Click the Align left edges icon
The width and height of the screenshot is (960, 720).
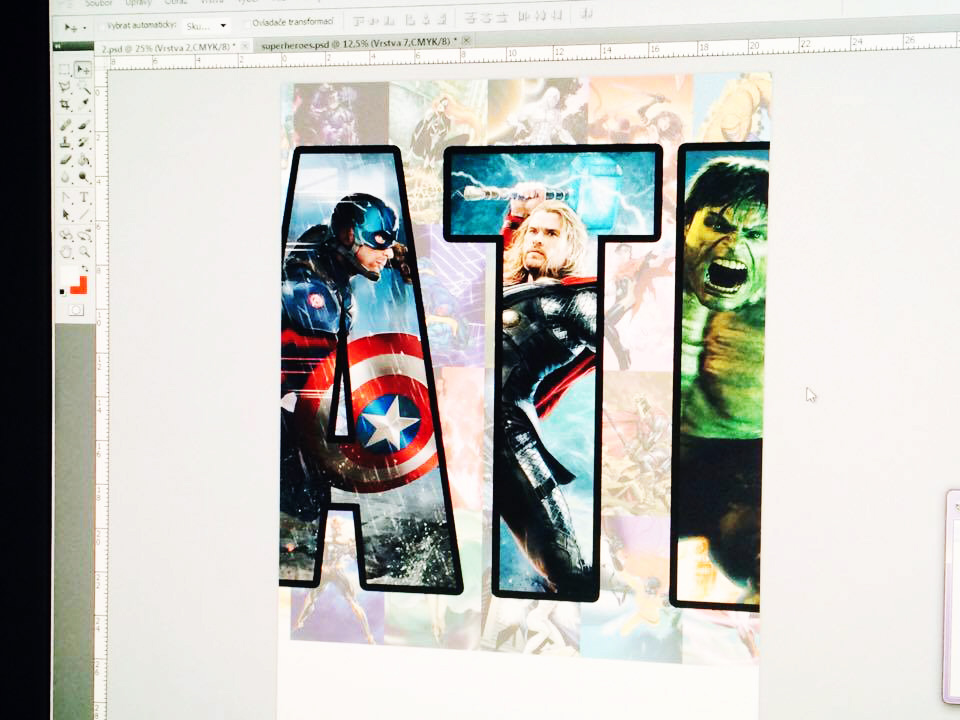[x=408, y=18]
